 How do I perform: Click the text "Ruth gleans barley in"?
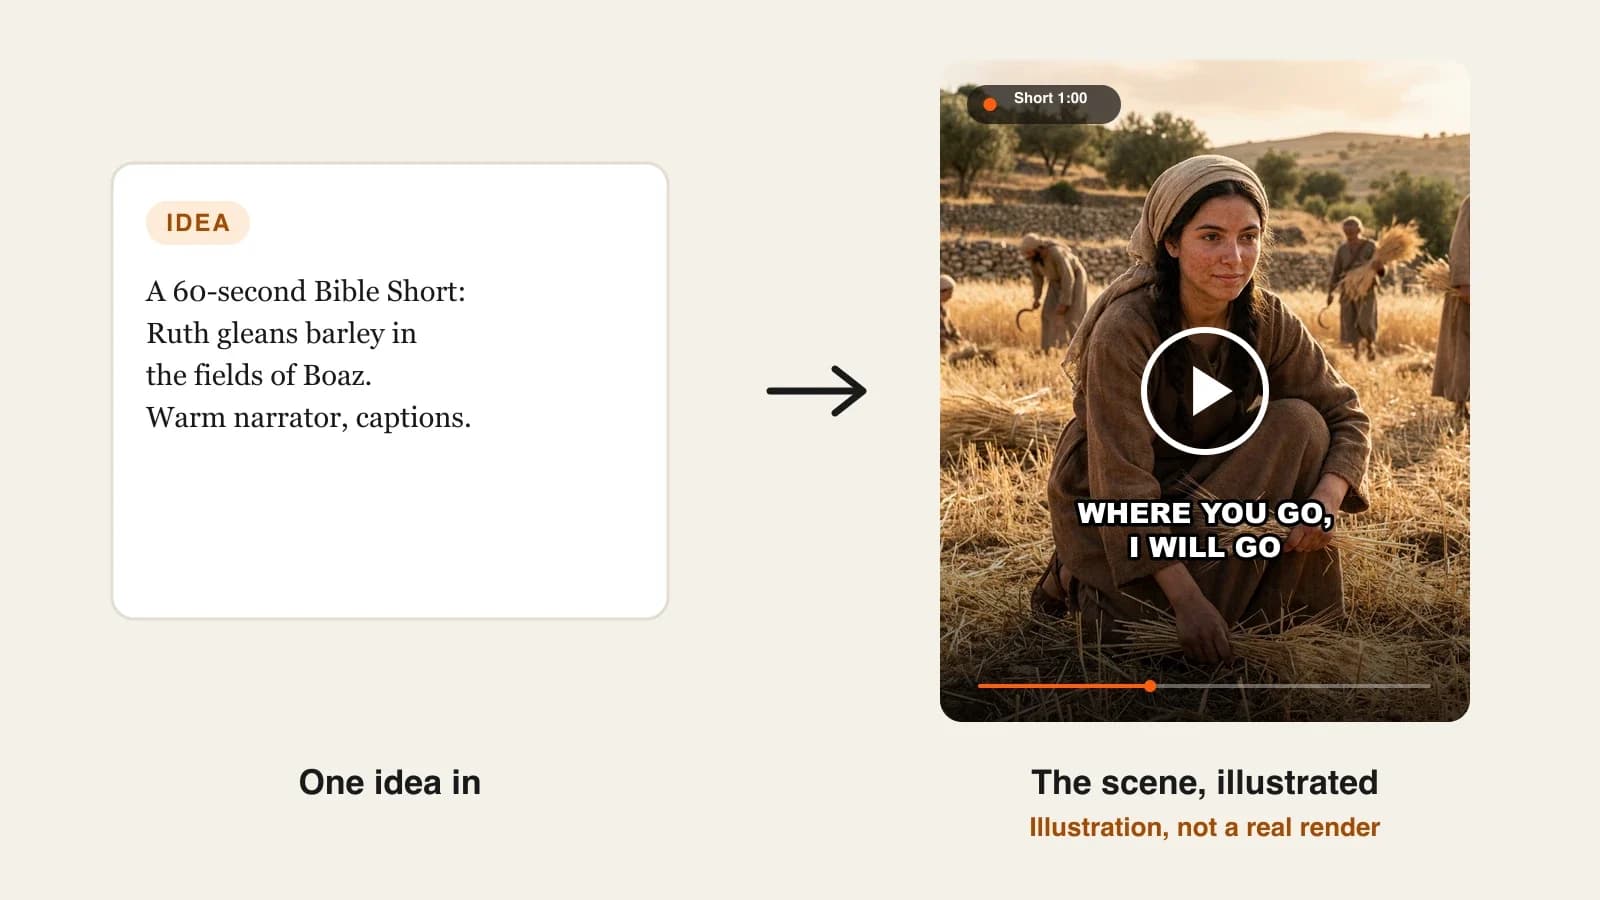click(x=281, y=333)
